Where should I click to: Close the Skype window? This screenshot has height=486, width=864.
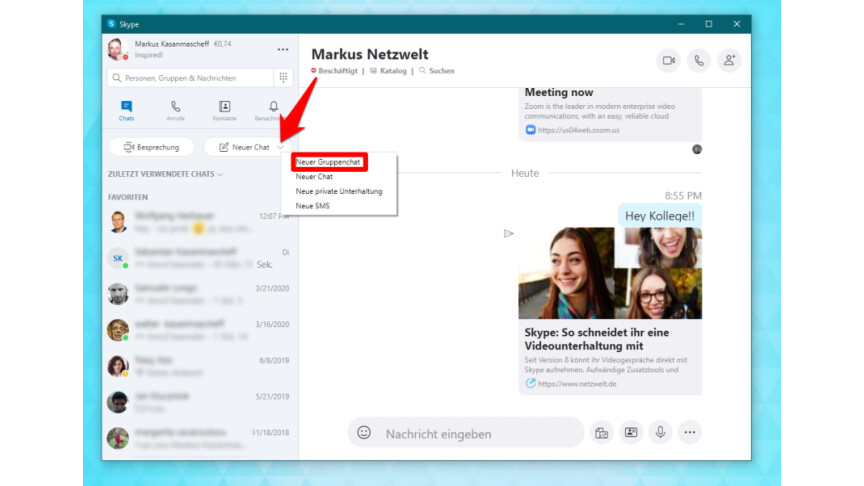coord(737,24)
